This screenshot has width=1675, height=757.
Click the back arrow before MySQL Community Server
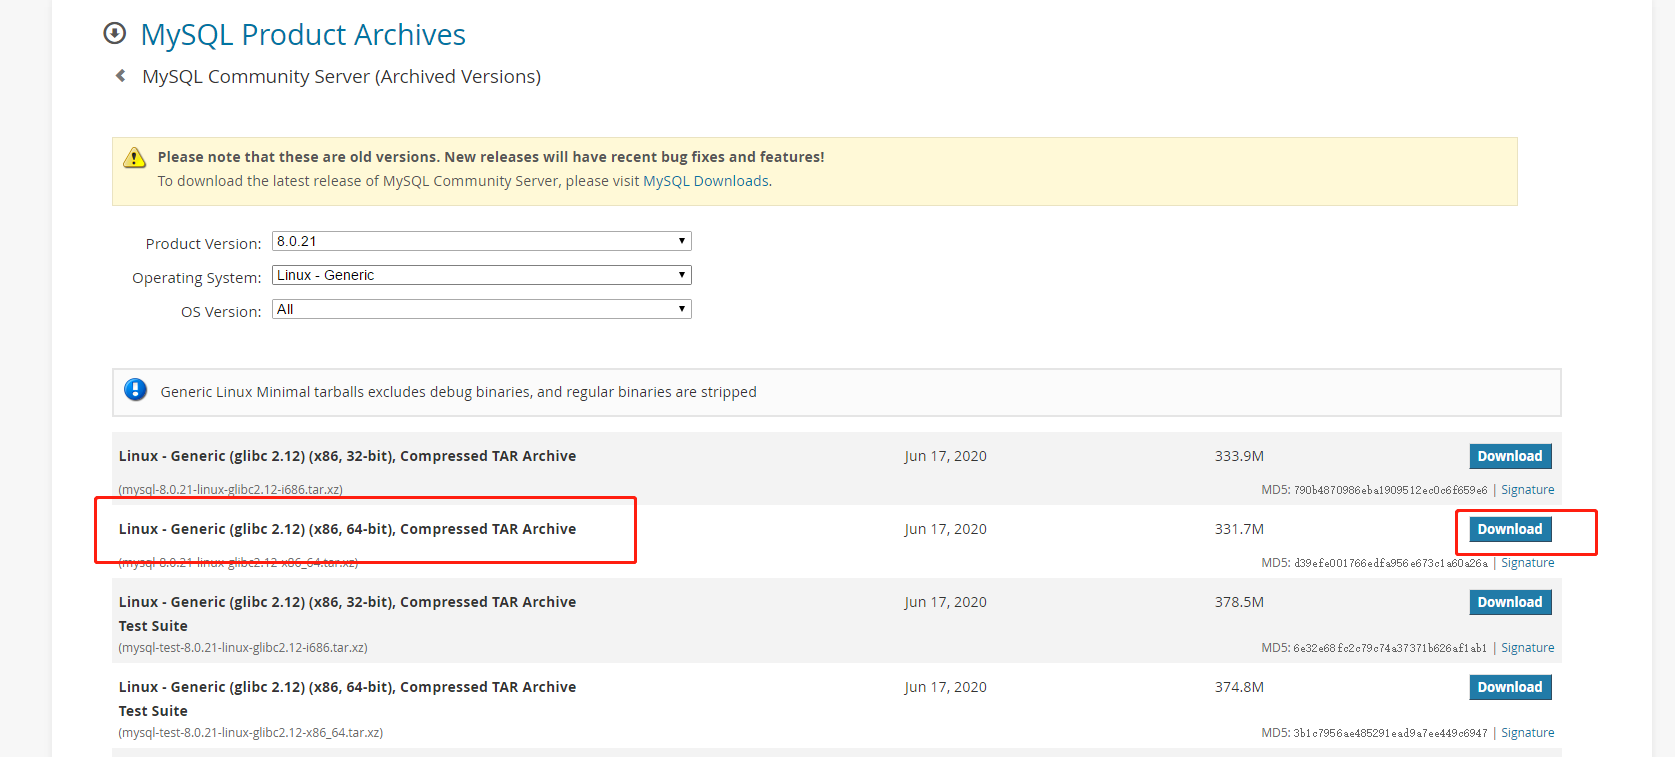pyautogui.click(x=121, y=76)
